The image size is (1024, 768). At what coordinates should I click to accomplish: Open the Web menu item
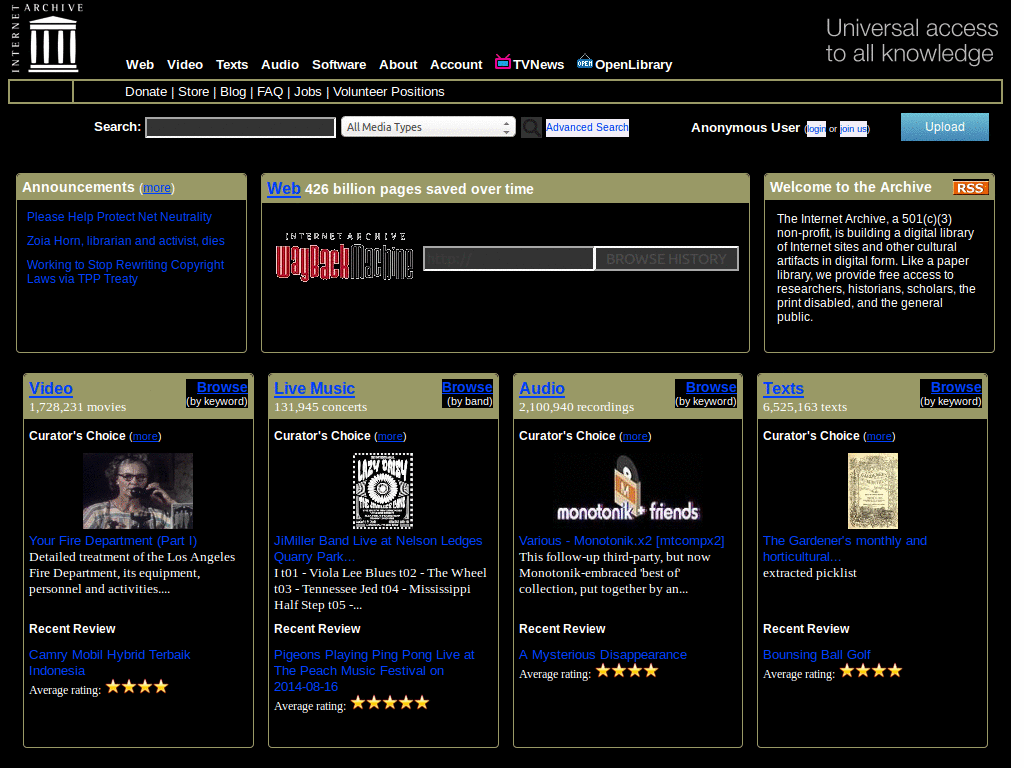point(140,65)
